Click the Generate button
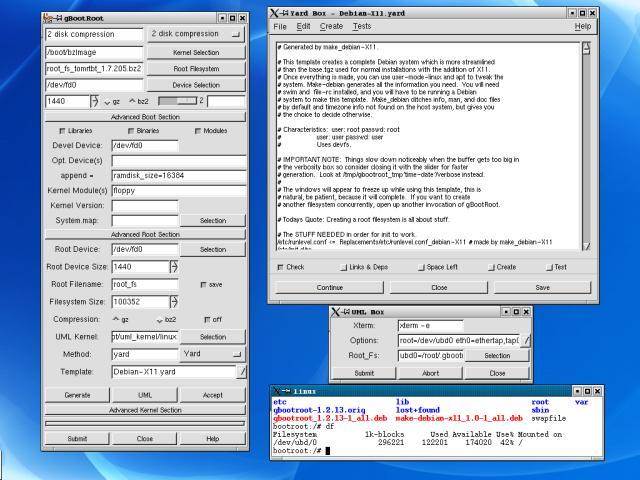 pos(77,395)
